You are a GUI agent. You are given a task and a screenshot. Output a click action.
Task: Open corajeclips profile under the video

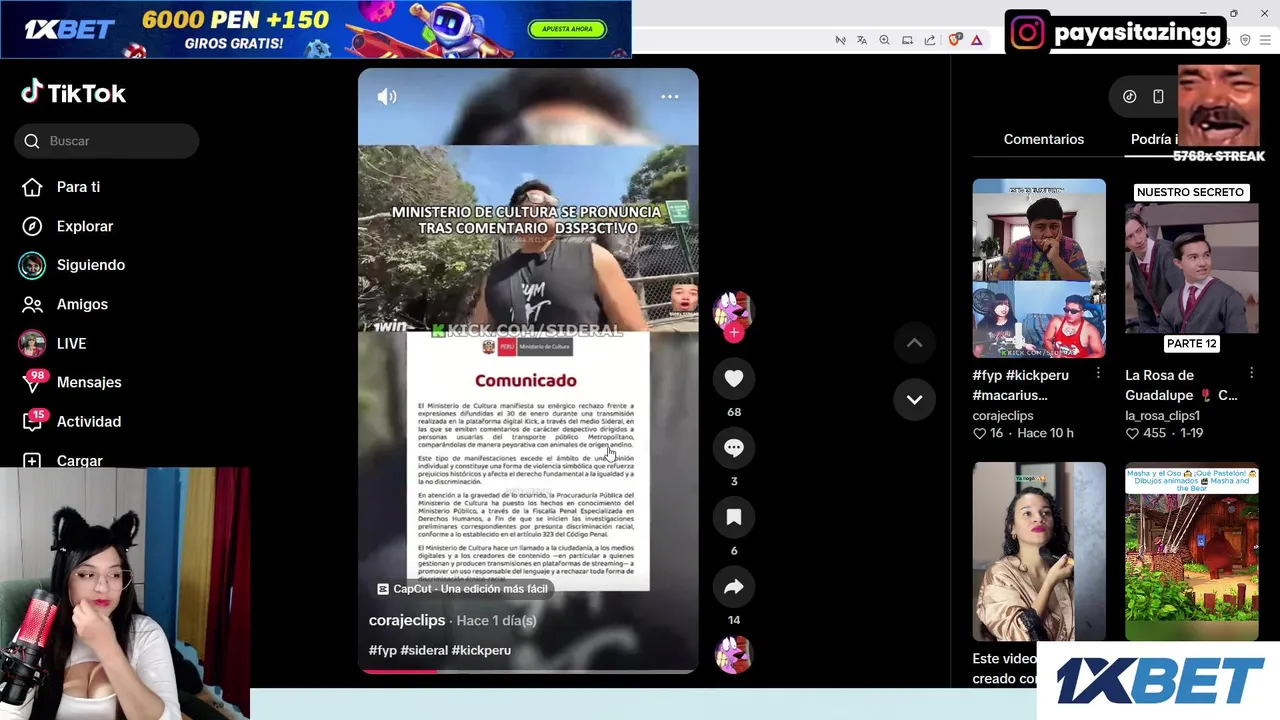pyautogui.click(x=407, y=620)
